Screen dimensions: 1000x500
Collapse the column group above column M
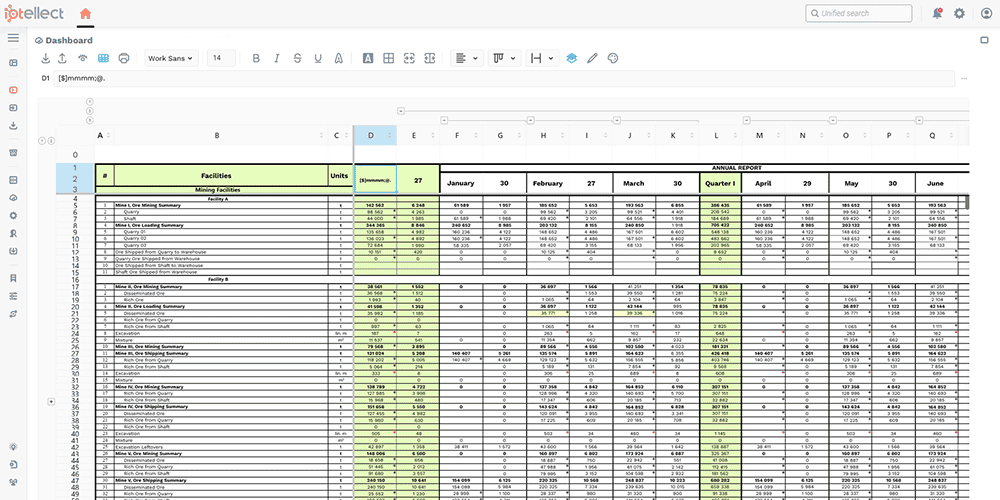click(x=745, y=119)
